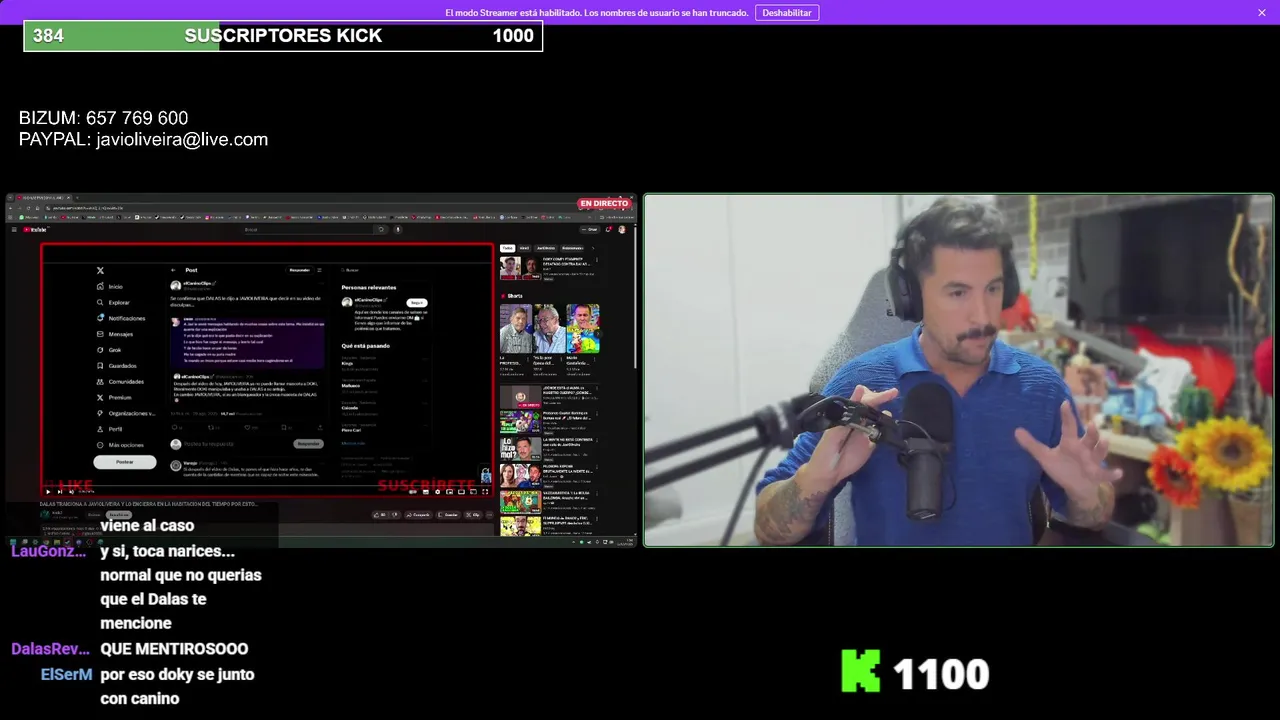Click the Deshabilitar button in the Streamer mode banner
The image size is (1280, 720).
click(x=787, y=13)
